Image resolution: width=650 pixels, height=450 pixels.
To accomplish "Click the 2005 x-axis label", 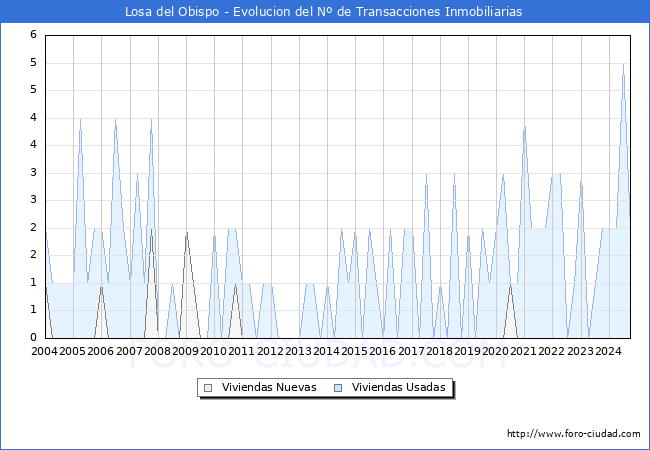I will [x=73, y=351].
